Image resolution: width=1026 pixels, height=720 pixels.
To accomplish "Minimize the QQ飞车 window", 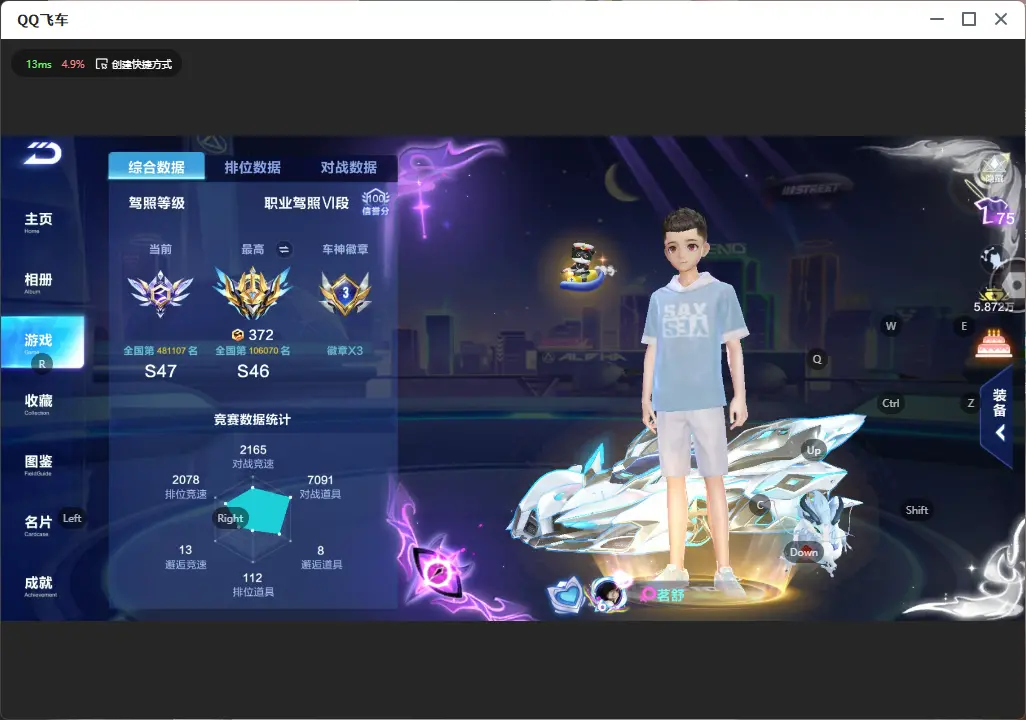I will (x=937, y=20).
